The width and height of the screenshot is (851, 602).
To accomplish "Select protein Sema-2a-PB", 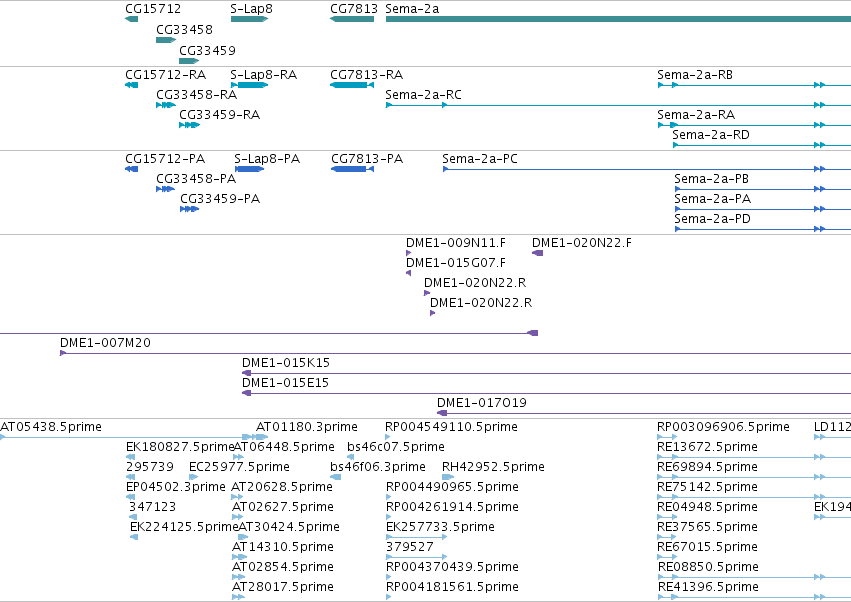I will point(712,179).
